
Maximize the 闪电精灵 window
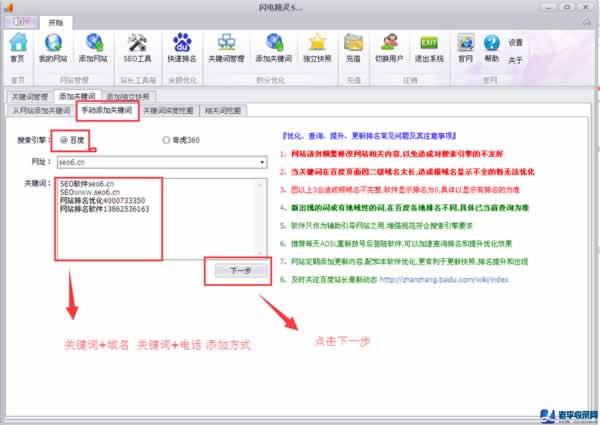(567, 7)
